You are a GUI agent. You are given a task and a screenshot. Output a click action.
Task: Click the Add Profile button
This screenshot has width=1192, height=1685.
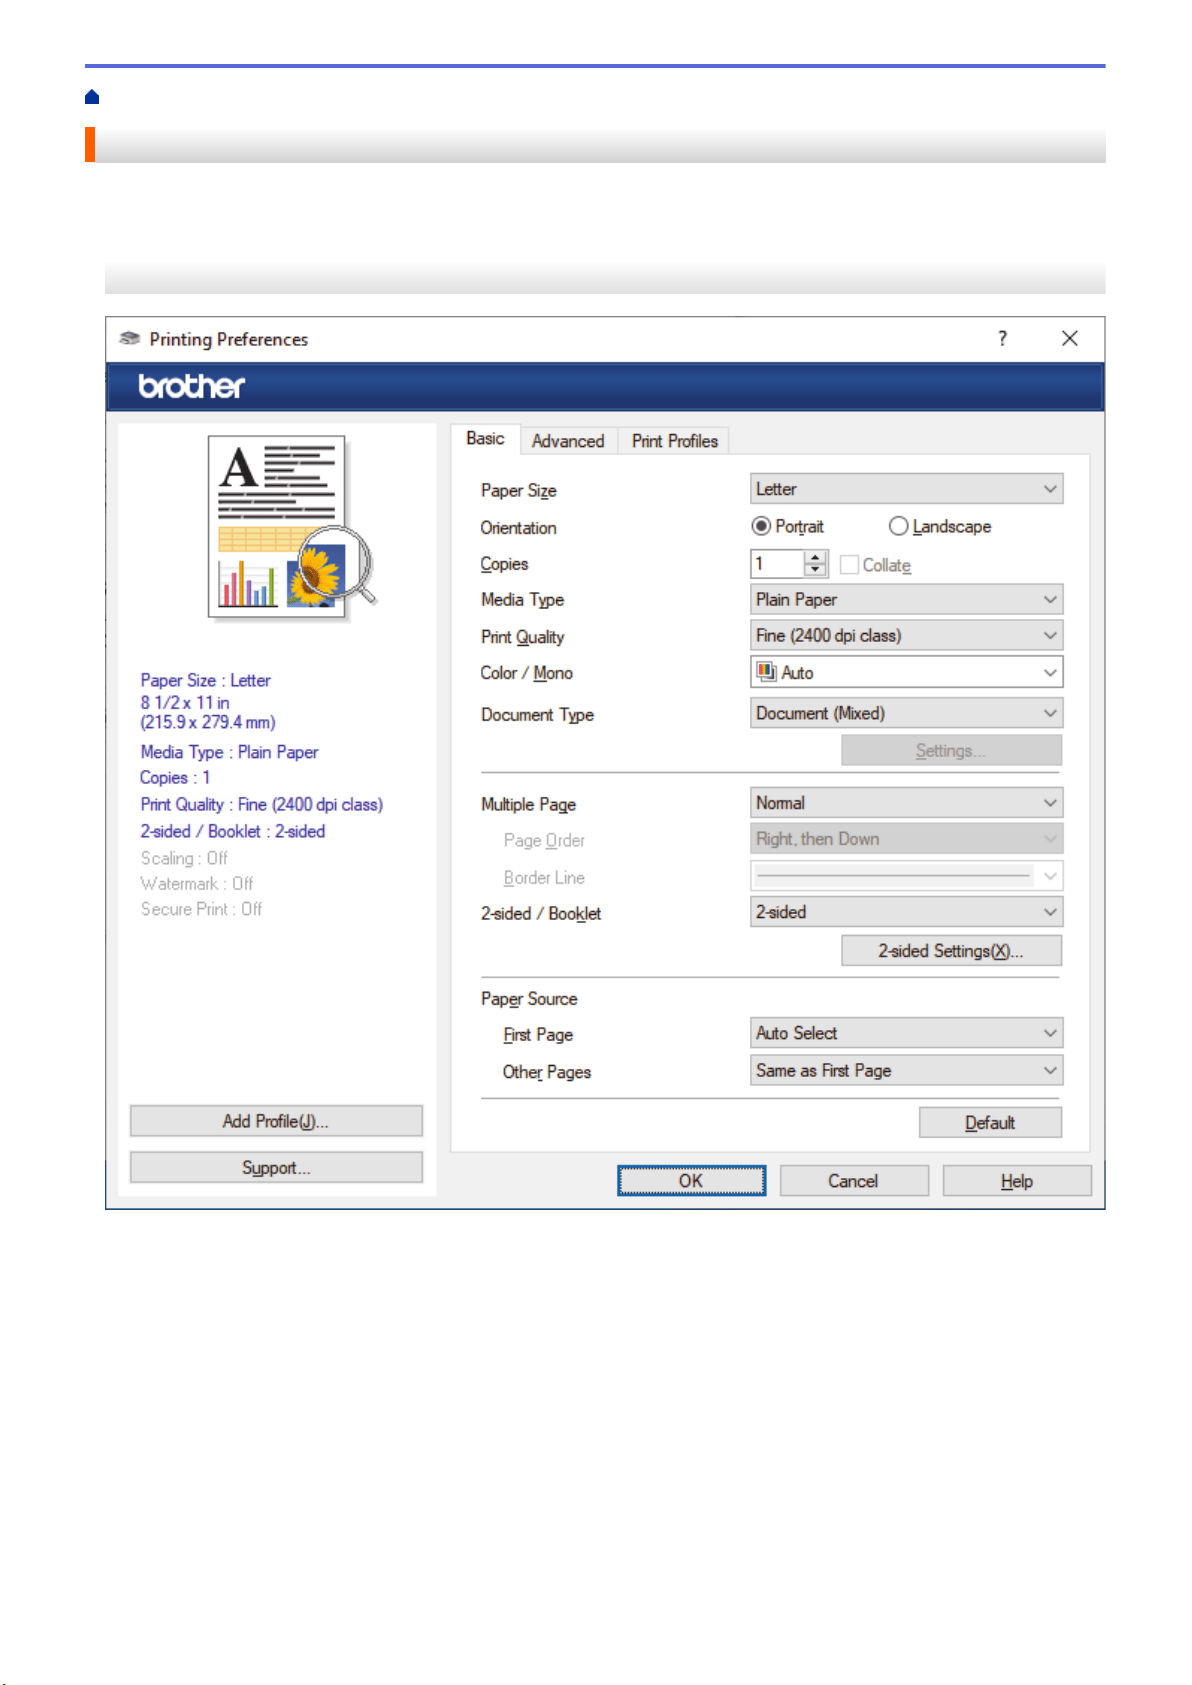tap(276, 1121)
